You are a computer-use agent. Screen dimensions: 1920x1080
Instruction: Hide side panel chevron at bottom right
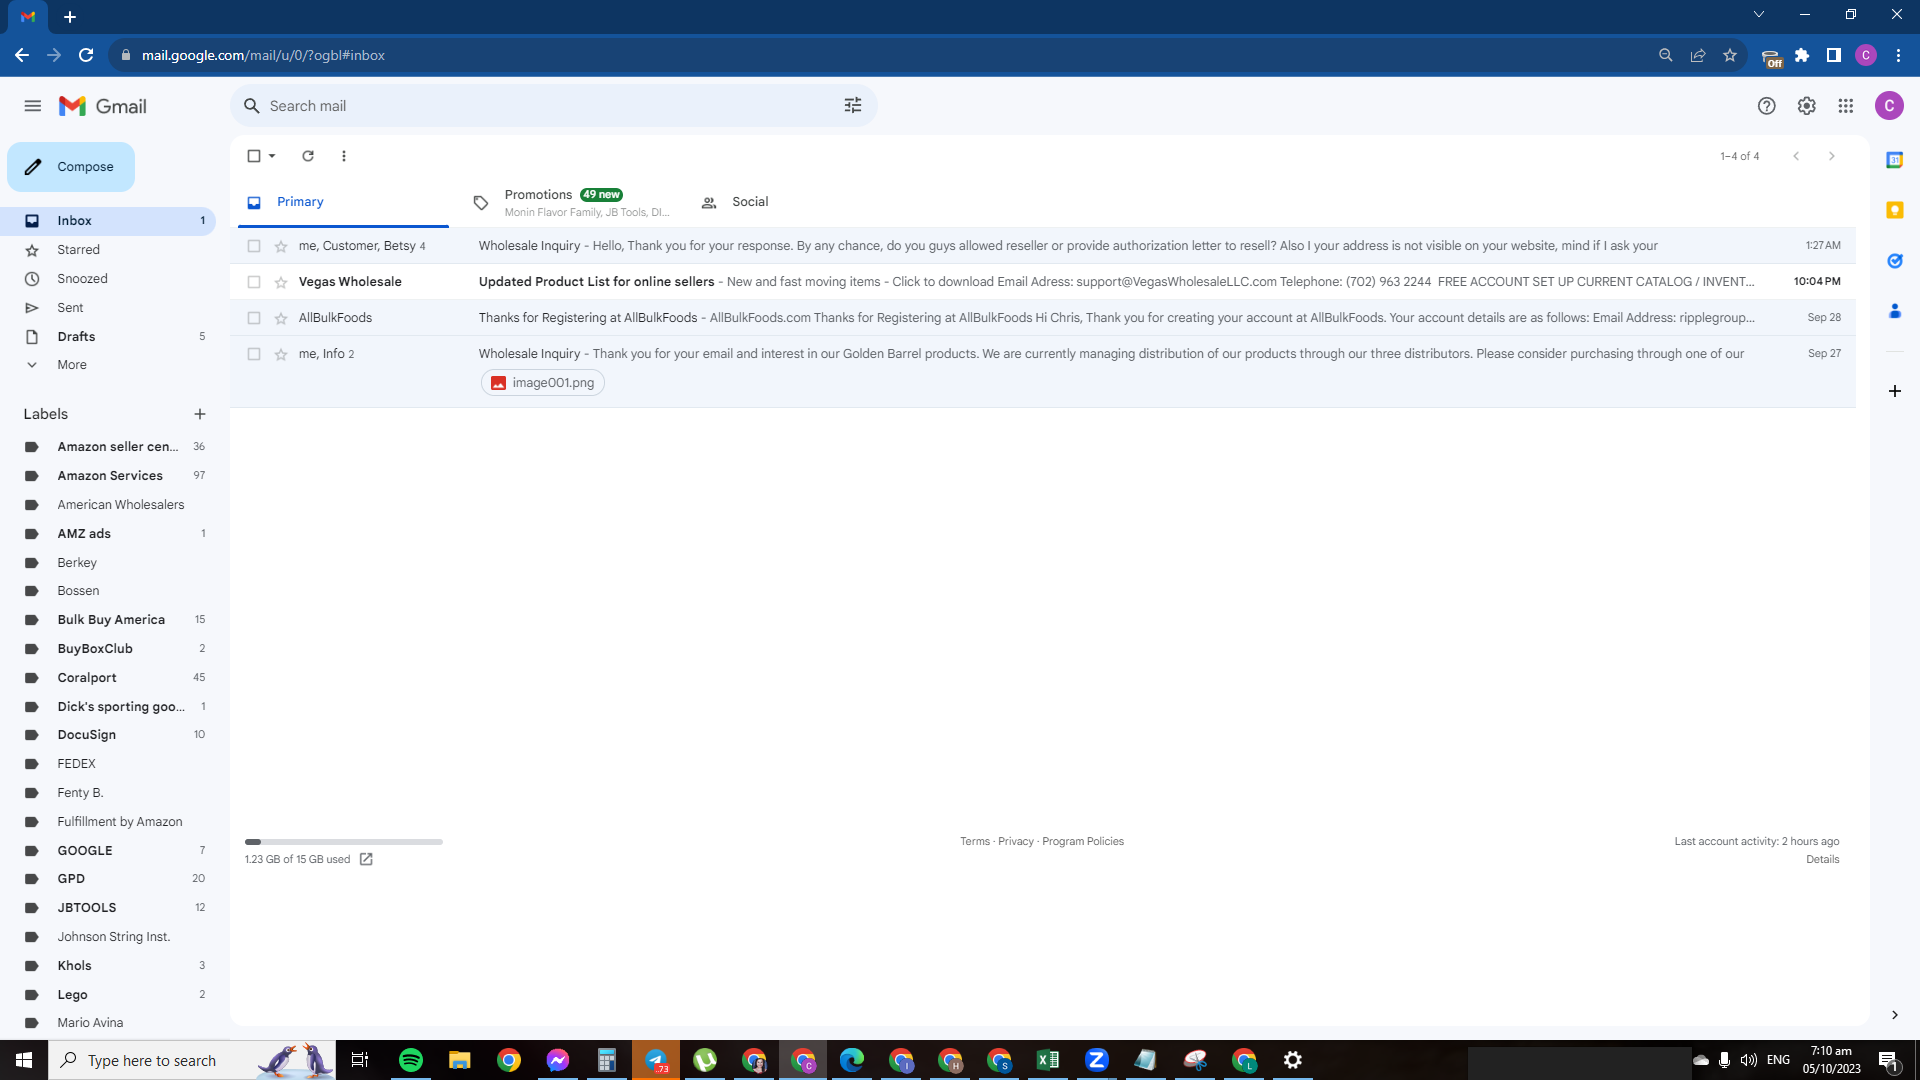[x=1894, y=1015]
